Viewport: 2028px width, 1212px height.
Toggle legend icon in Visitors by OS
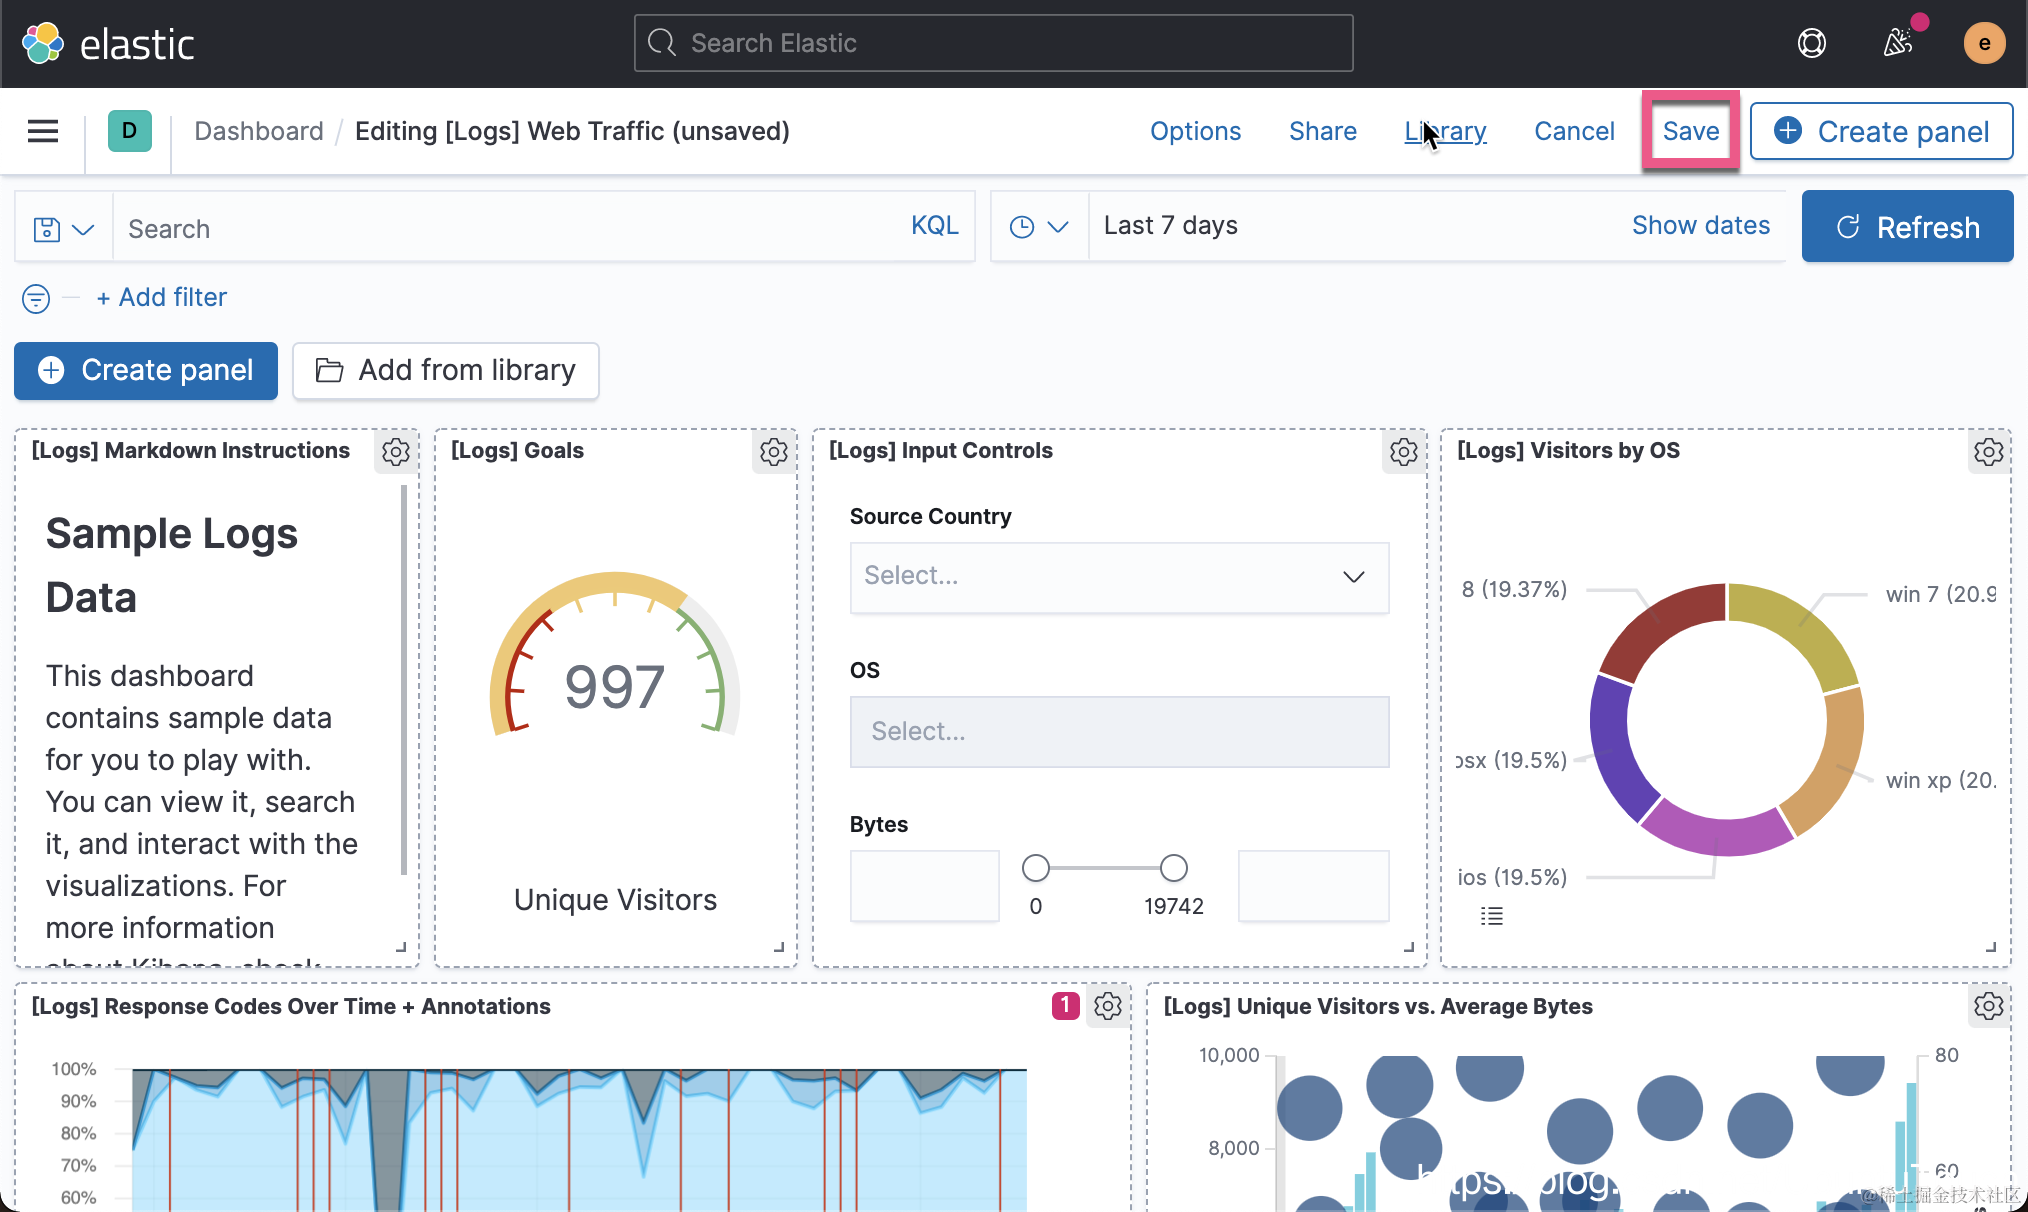pos(1491,915)
